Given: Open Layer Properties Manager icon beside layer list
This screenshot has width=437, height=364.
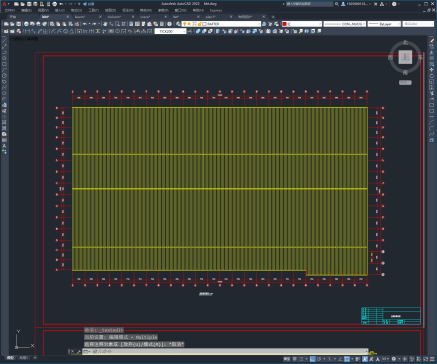Looking at the screenshot, I should [179, 24].
